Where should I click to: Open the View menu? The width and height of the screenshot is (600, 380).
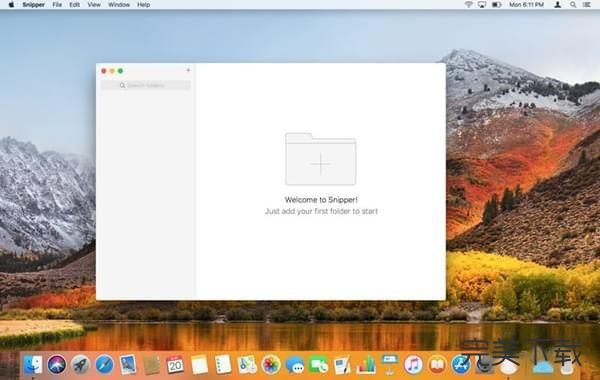point(94,5)
